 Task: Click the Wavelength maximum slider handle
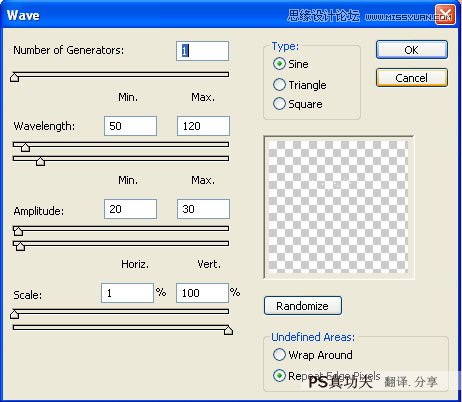tap(40, 161)
